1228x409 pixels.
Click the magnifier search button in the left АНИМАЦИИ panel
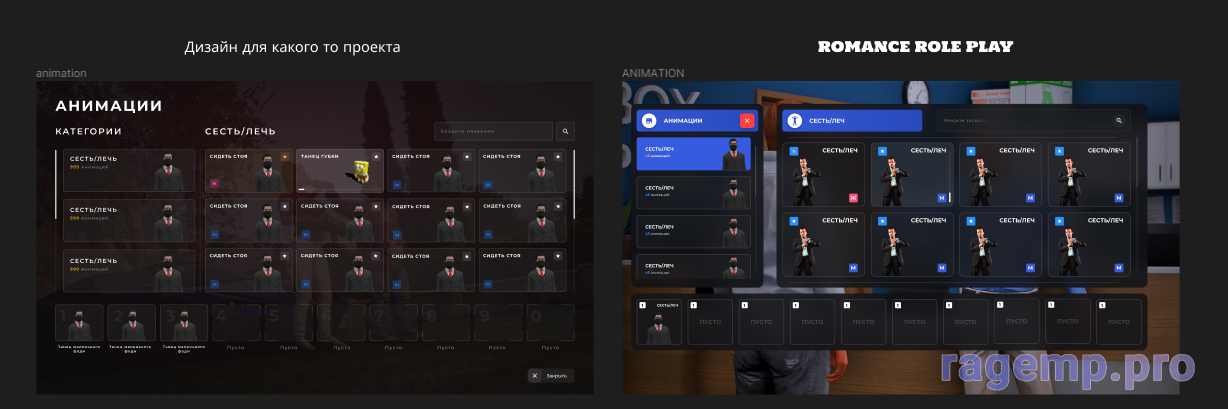[565, 131]
